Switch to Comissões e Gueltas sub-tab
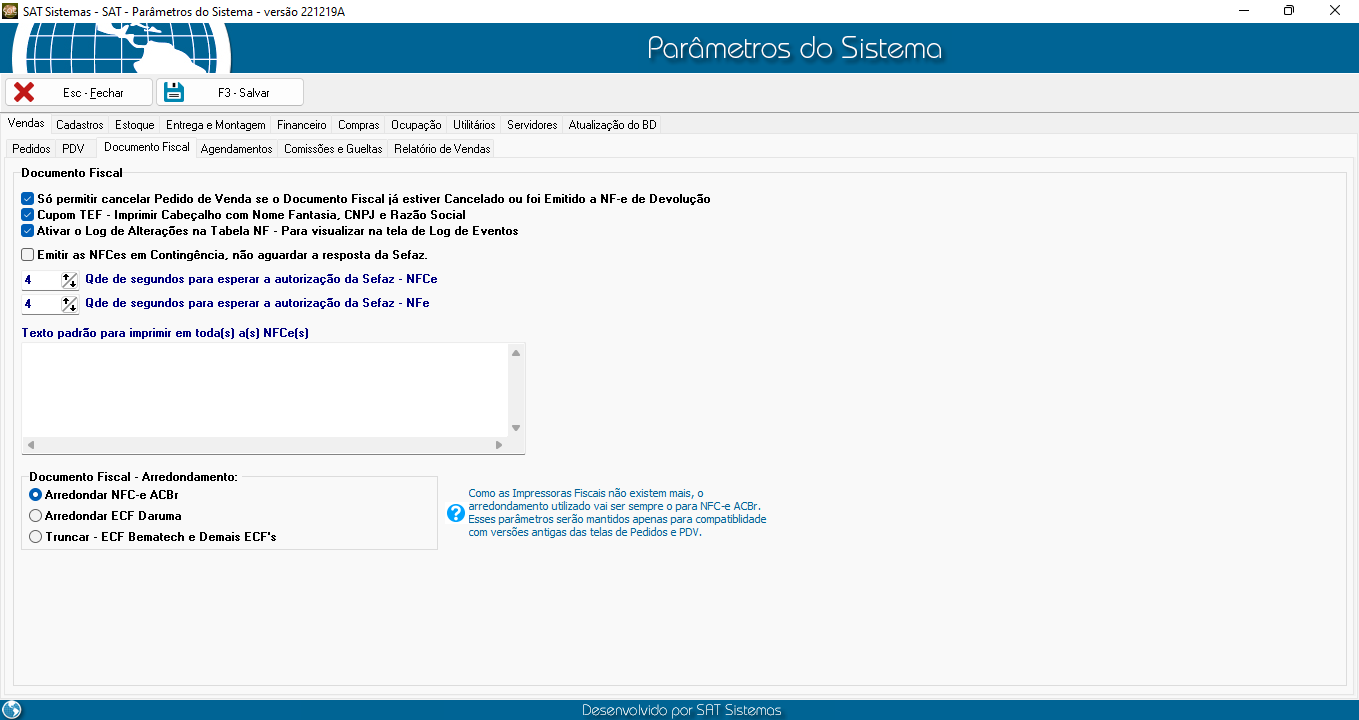The image size is (1359, 720). (333, 149)
